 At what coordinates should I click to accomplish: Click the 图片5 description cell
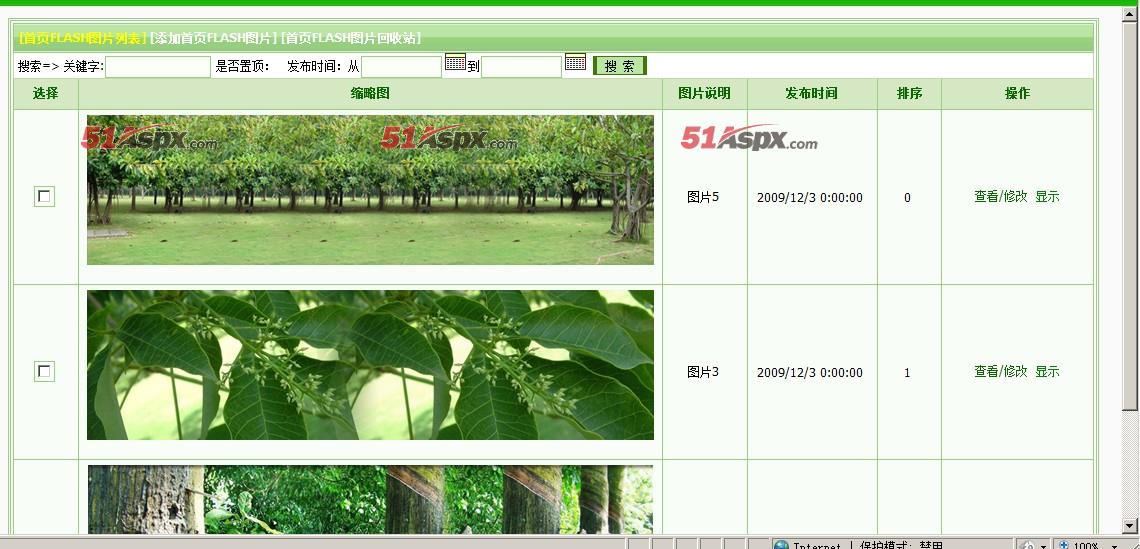(703, 197)
